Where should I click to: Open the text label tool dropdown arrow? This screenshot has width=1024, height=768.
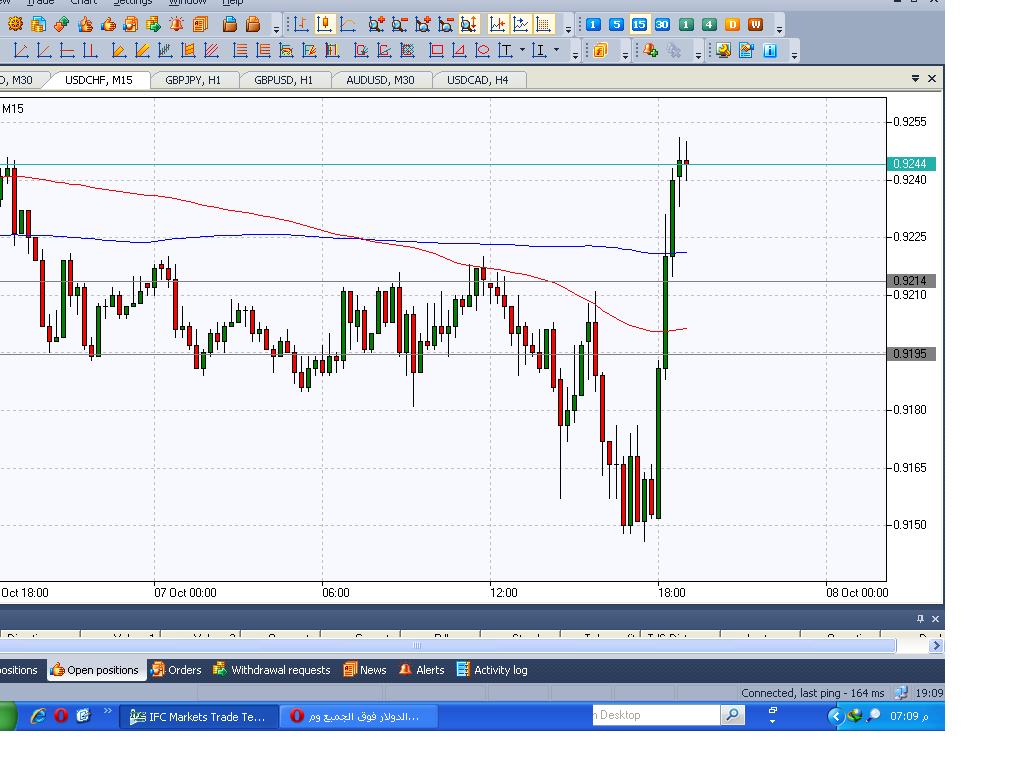(x=522, y=50)
